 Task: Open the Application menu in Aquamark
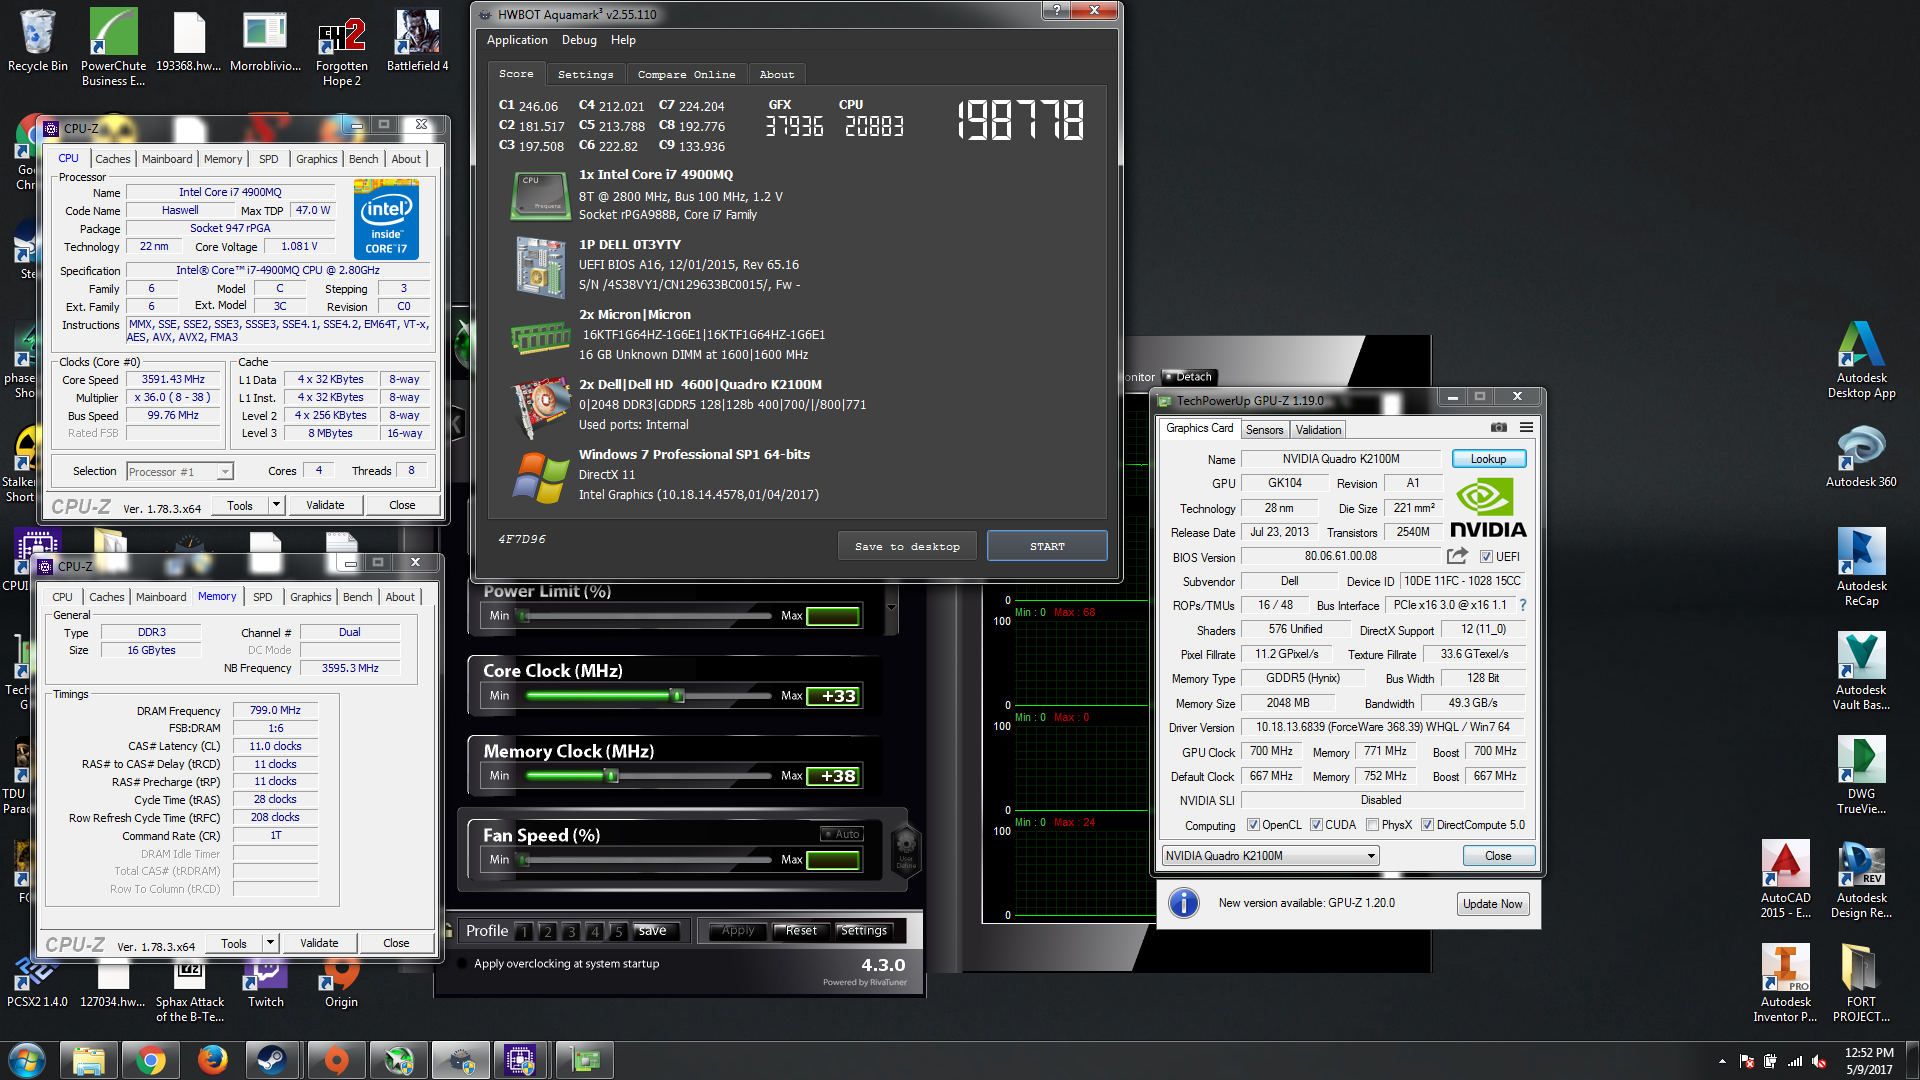click(517, 40)
